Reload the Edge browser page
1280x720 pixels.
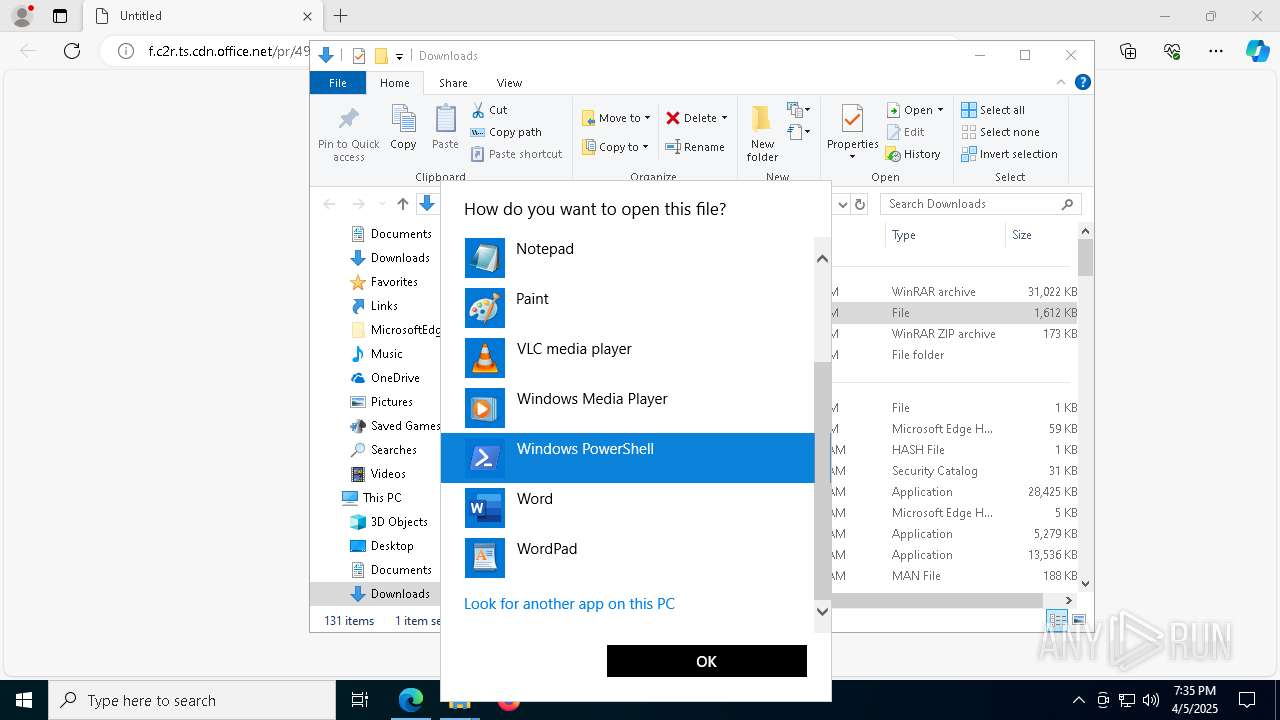coord(72,51)
